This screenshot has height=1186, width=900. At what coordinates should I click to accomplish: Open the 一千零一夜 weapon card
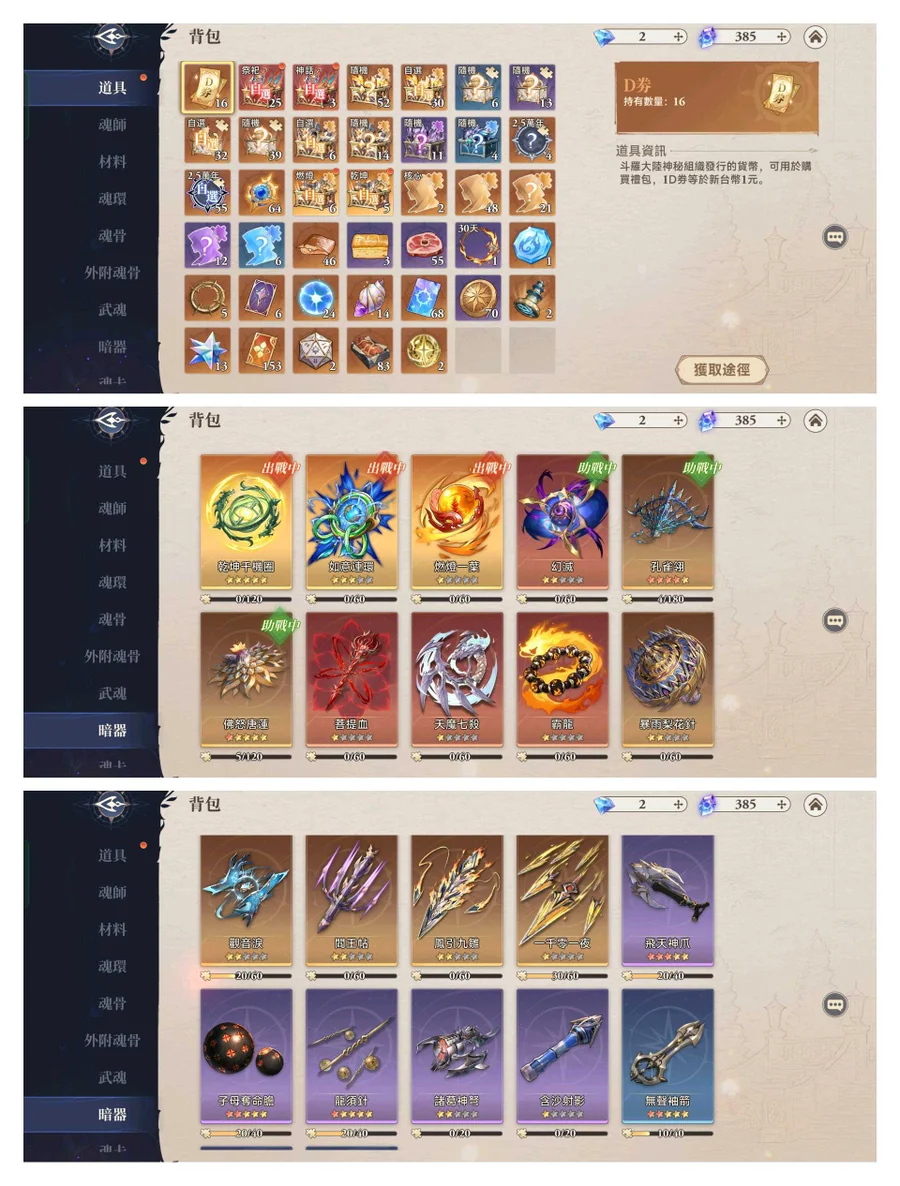(x=562, y=901)
